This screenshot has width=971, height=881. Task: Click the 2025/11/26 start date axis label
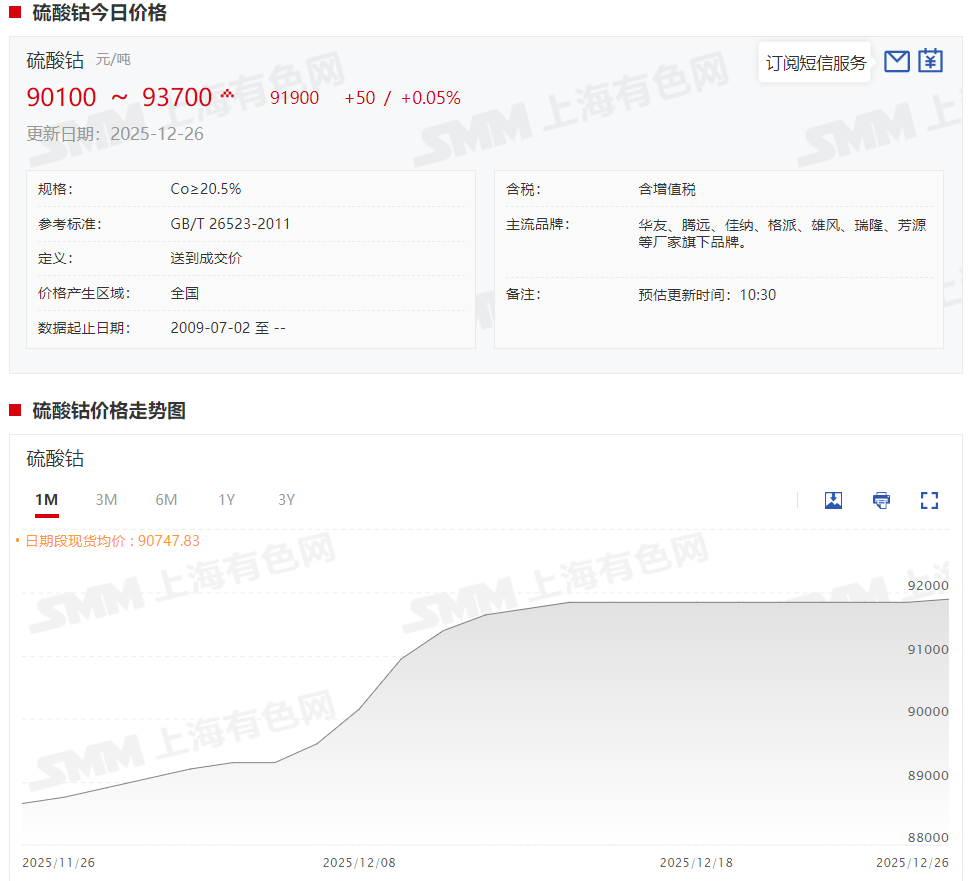58,862
